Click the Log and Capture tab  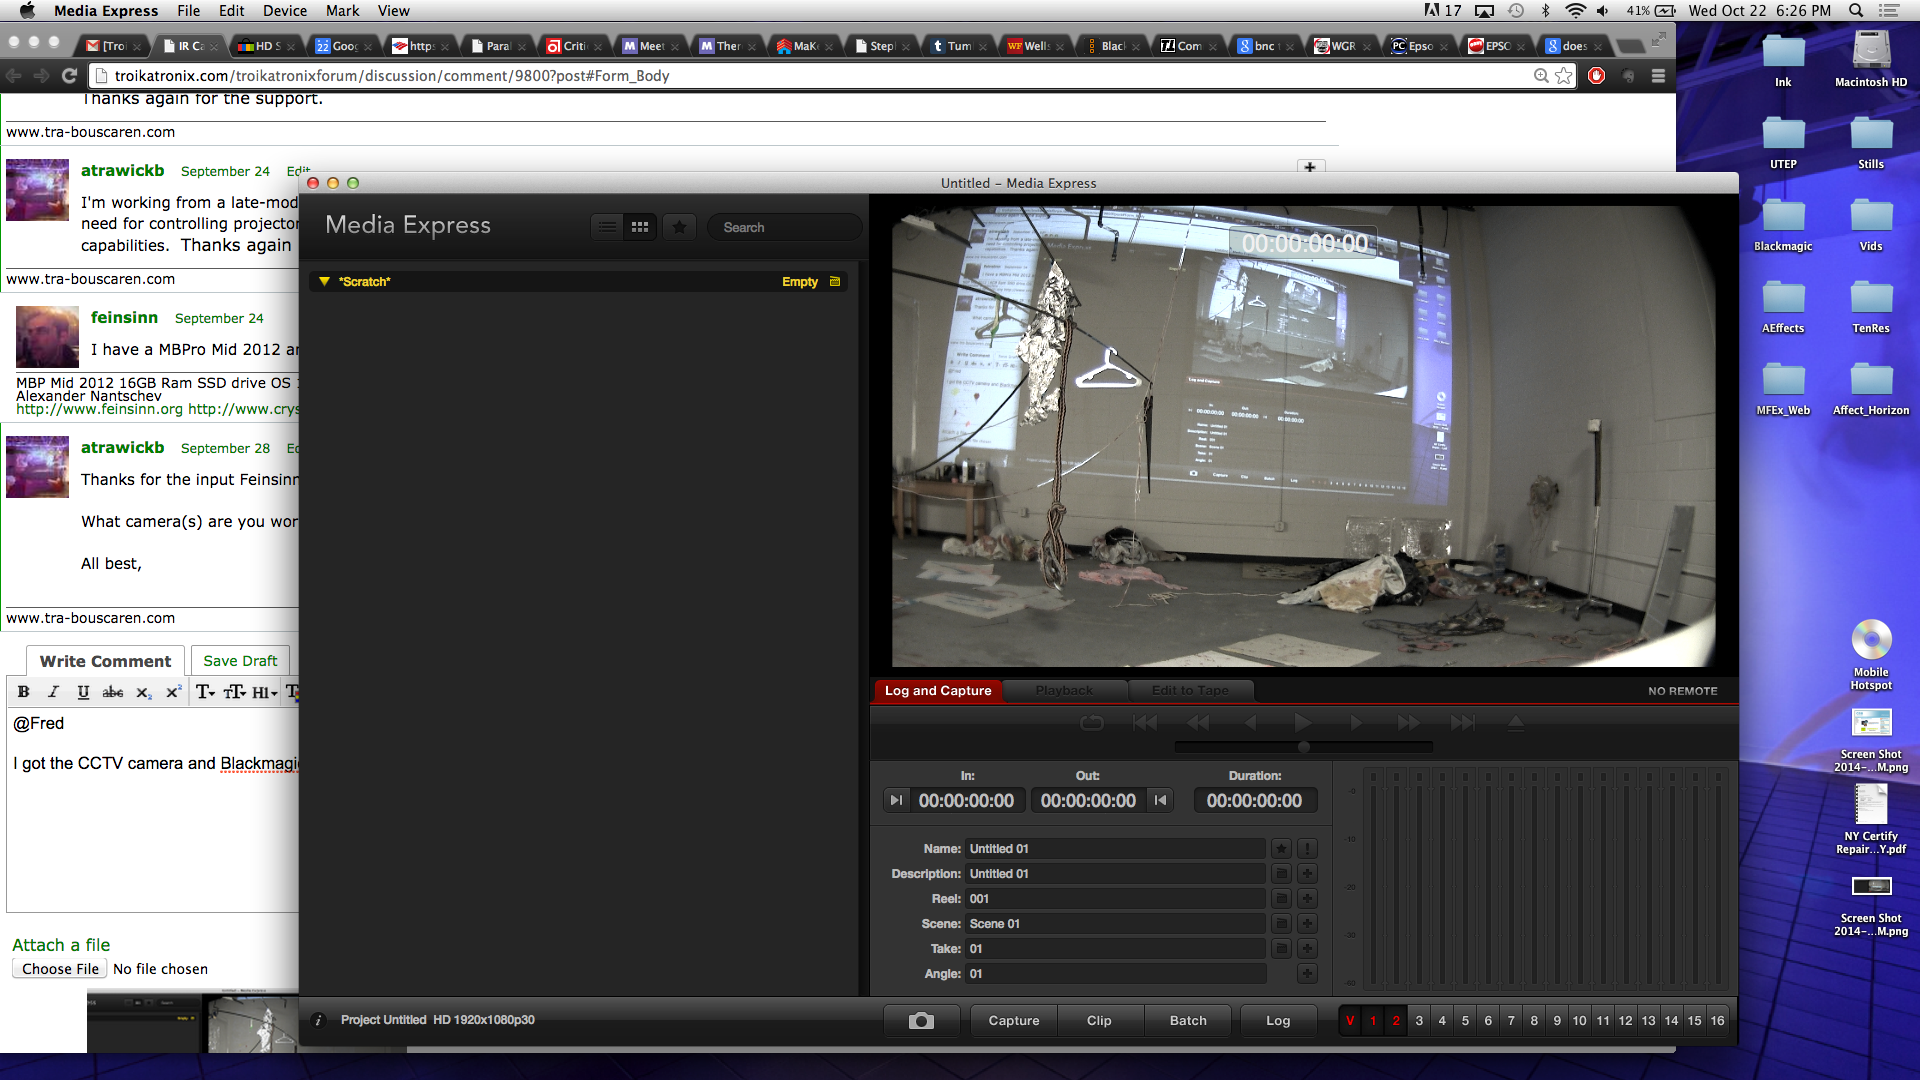pos(936,688)
